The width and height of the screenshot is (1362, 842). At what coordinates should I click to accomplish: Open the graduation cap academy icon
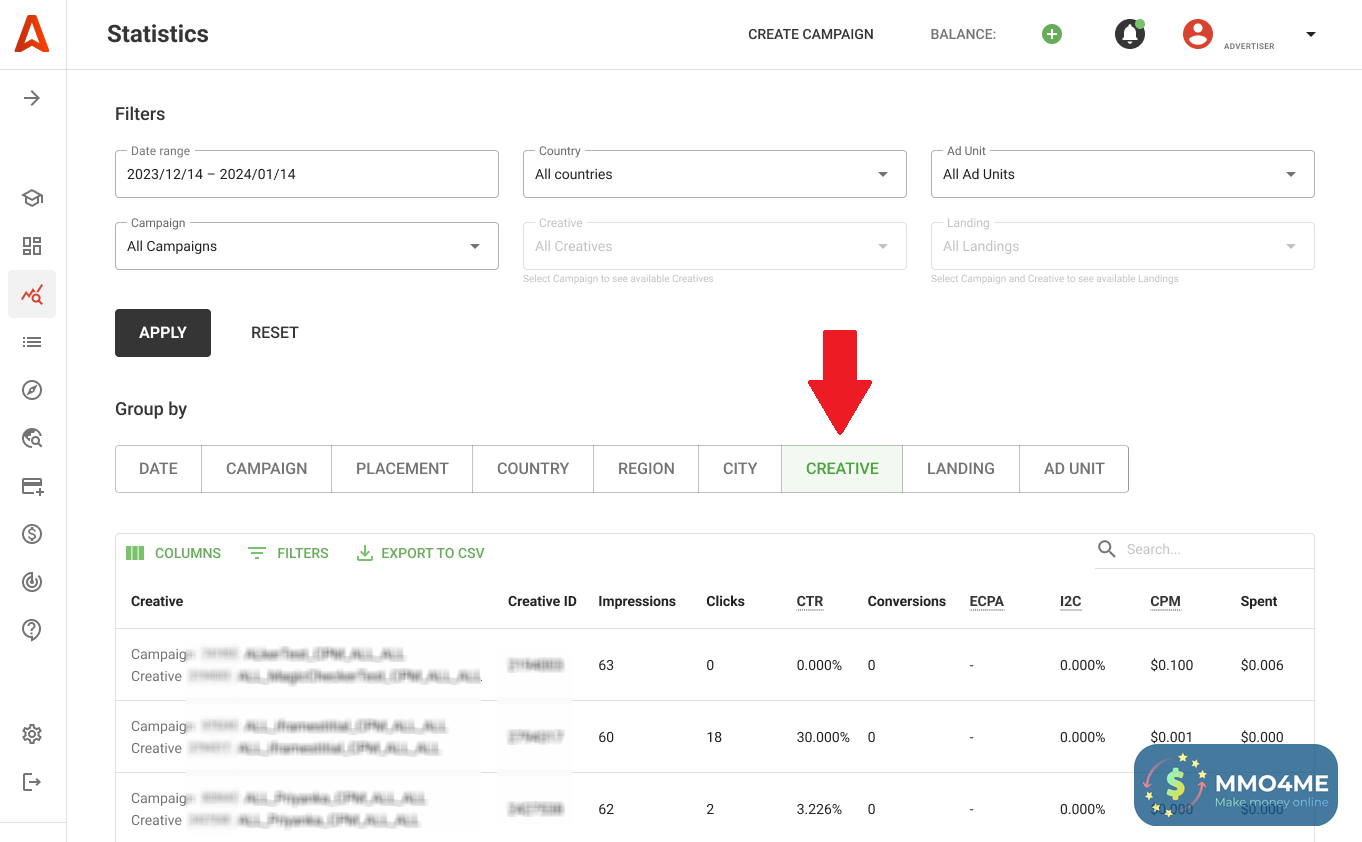click(x=32, y=198)
